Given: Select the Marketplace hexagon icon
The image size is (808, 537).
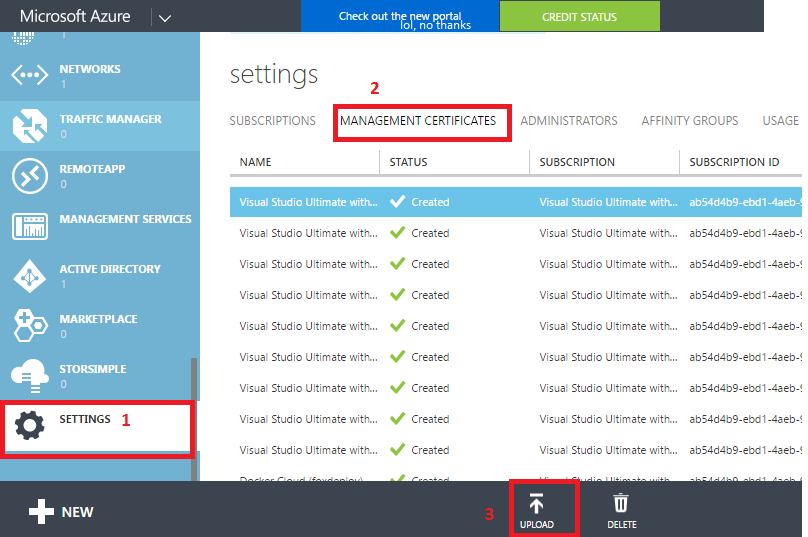Looking at the screenshot, I should (30, 326).
